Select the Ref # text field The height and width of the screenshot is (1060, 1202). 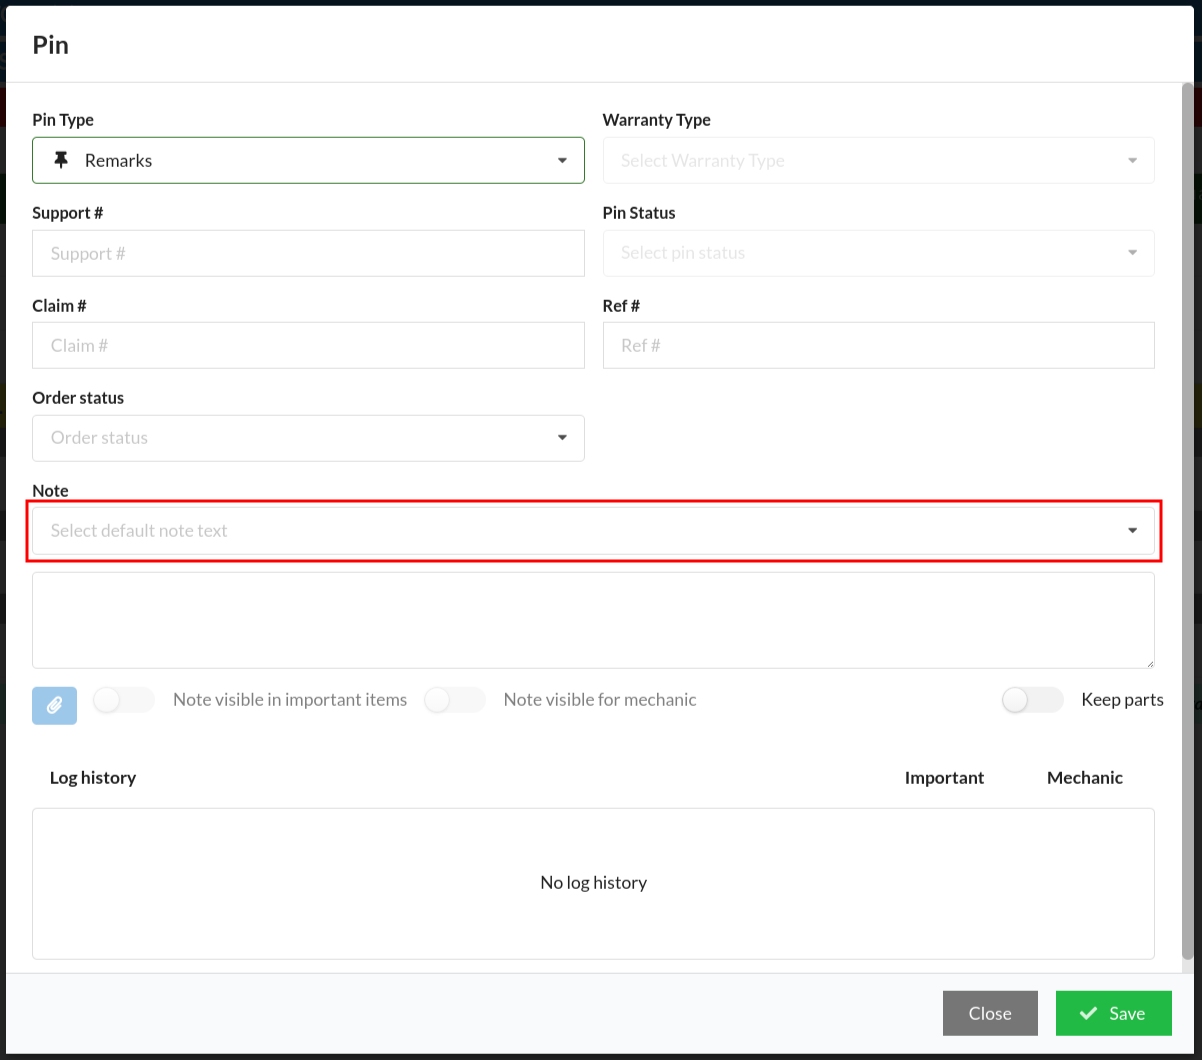tap(878, 346)
